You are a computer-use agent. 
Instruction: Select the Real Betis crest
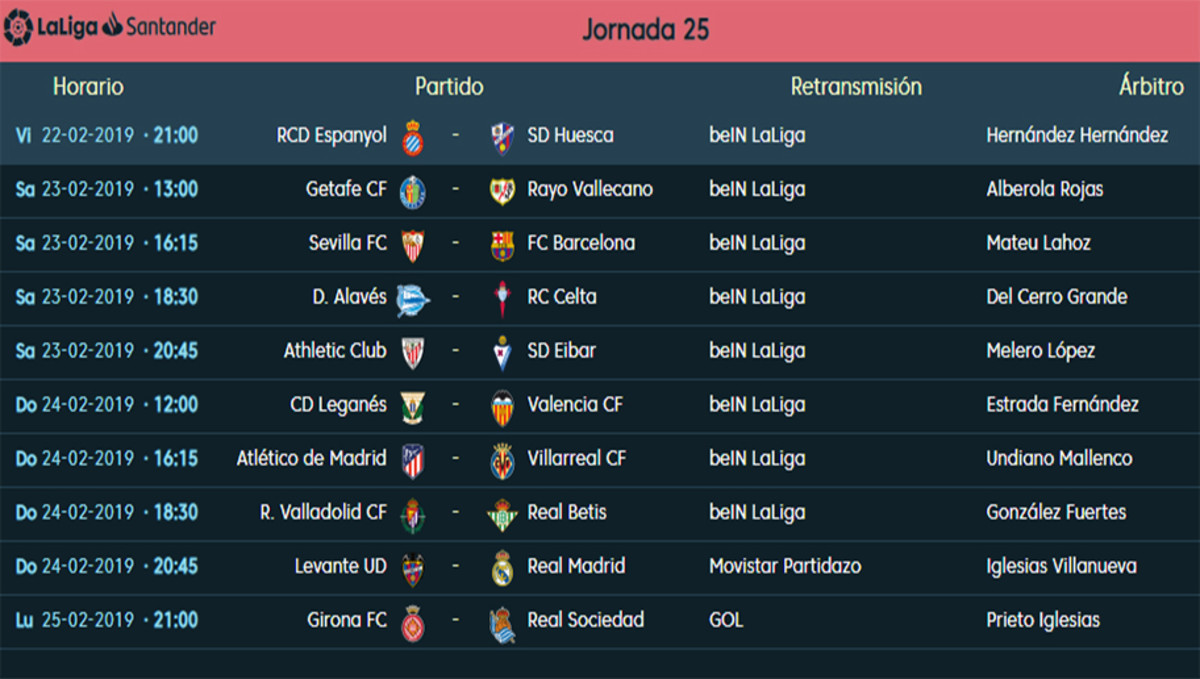click(502, 514)
